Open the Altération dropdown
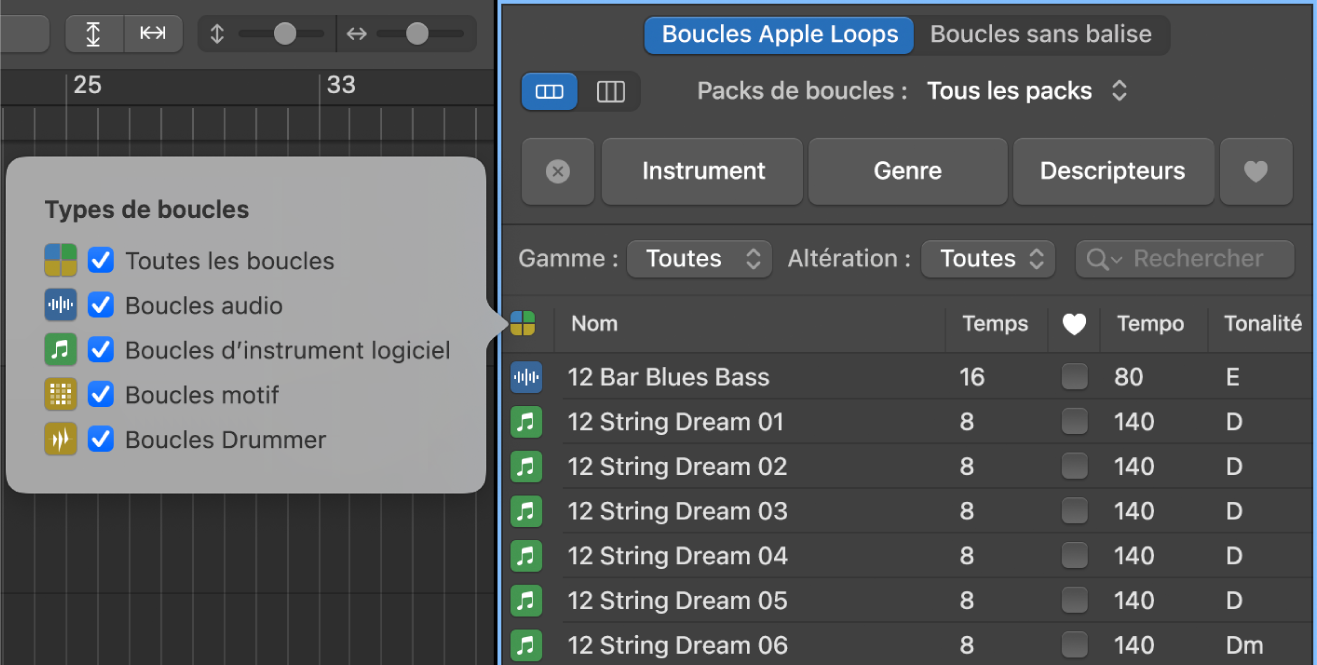1317x665 pixels. tap(988, 259)
